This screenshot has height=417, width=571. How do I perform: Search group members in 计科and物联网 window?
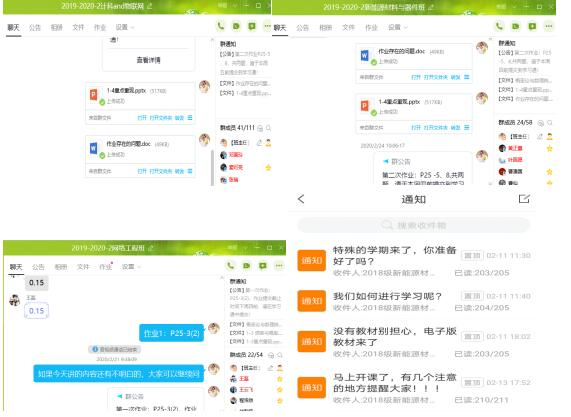click(x=269, y=128)
